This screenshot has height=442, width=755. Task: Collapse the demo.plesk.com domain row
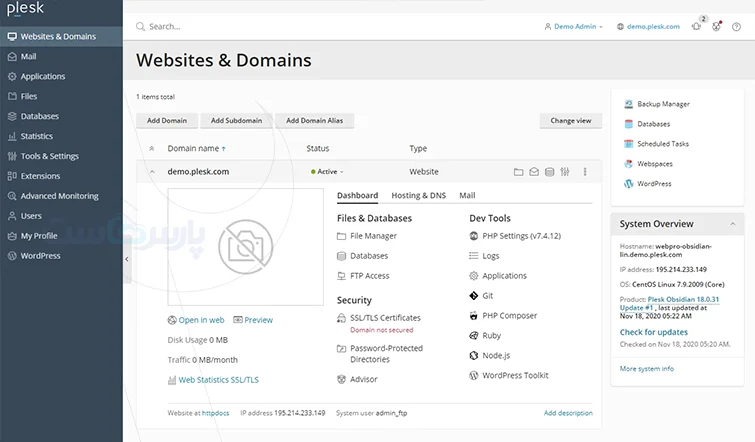pyautogui.click(x=152, y=172)
